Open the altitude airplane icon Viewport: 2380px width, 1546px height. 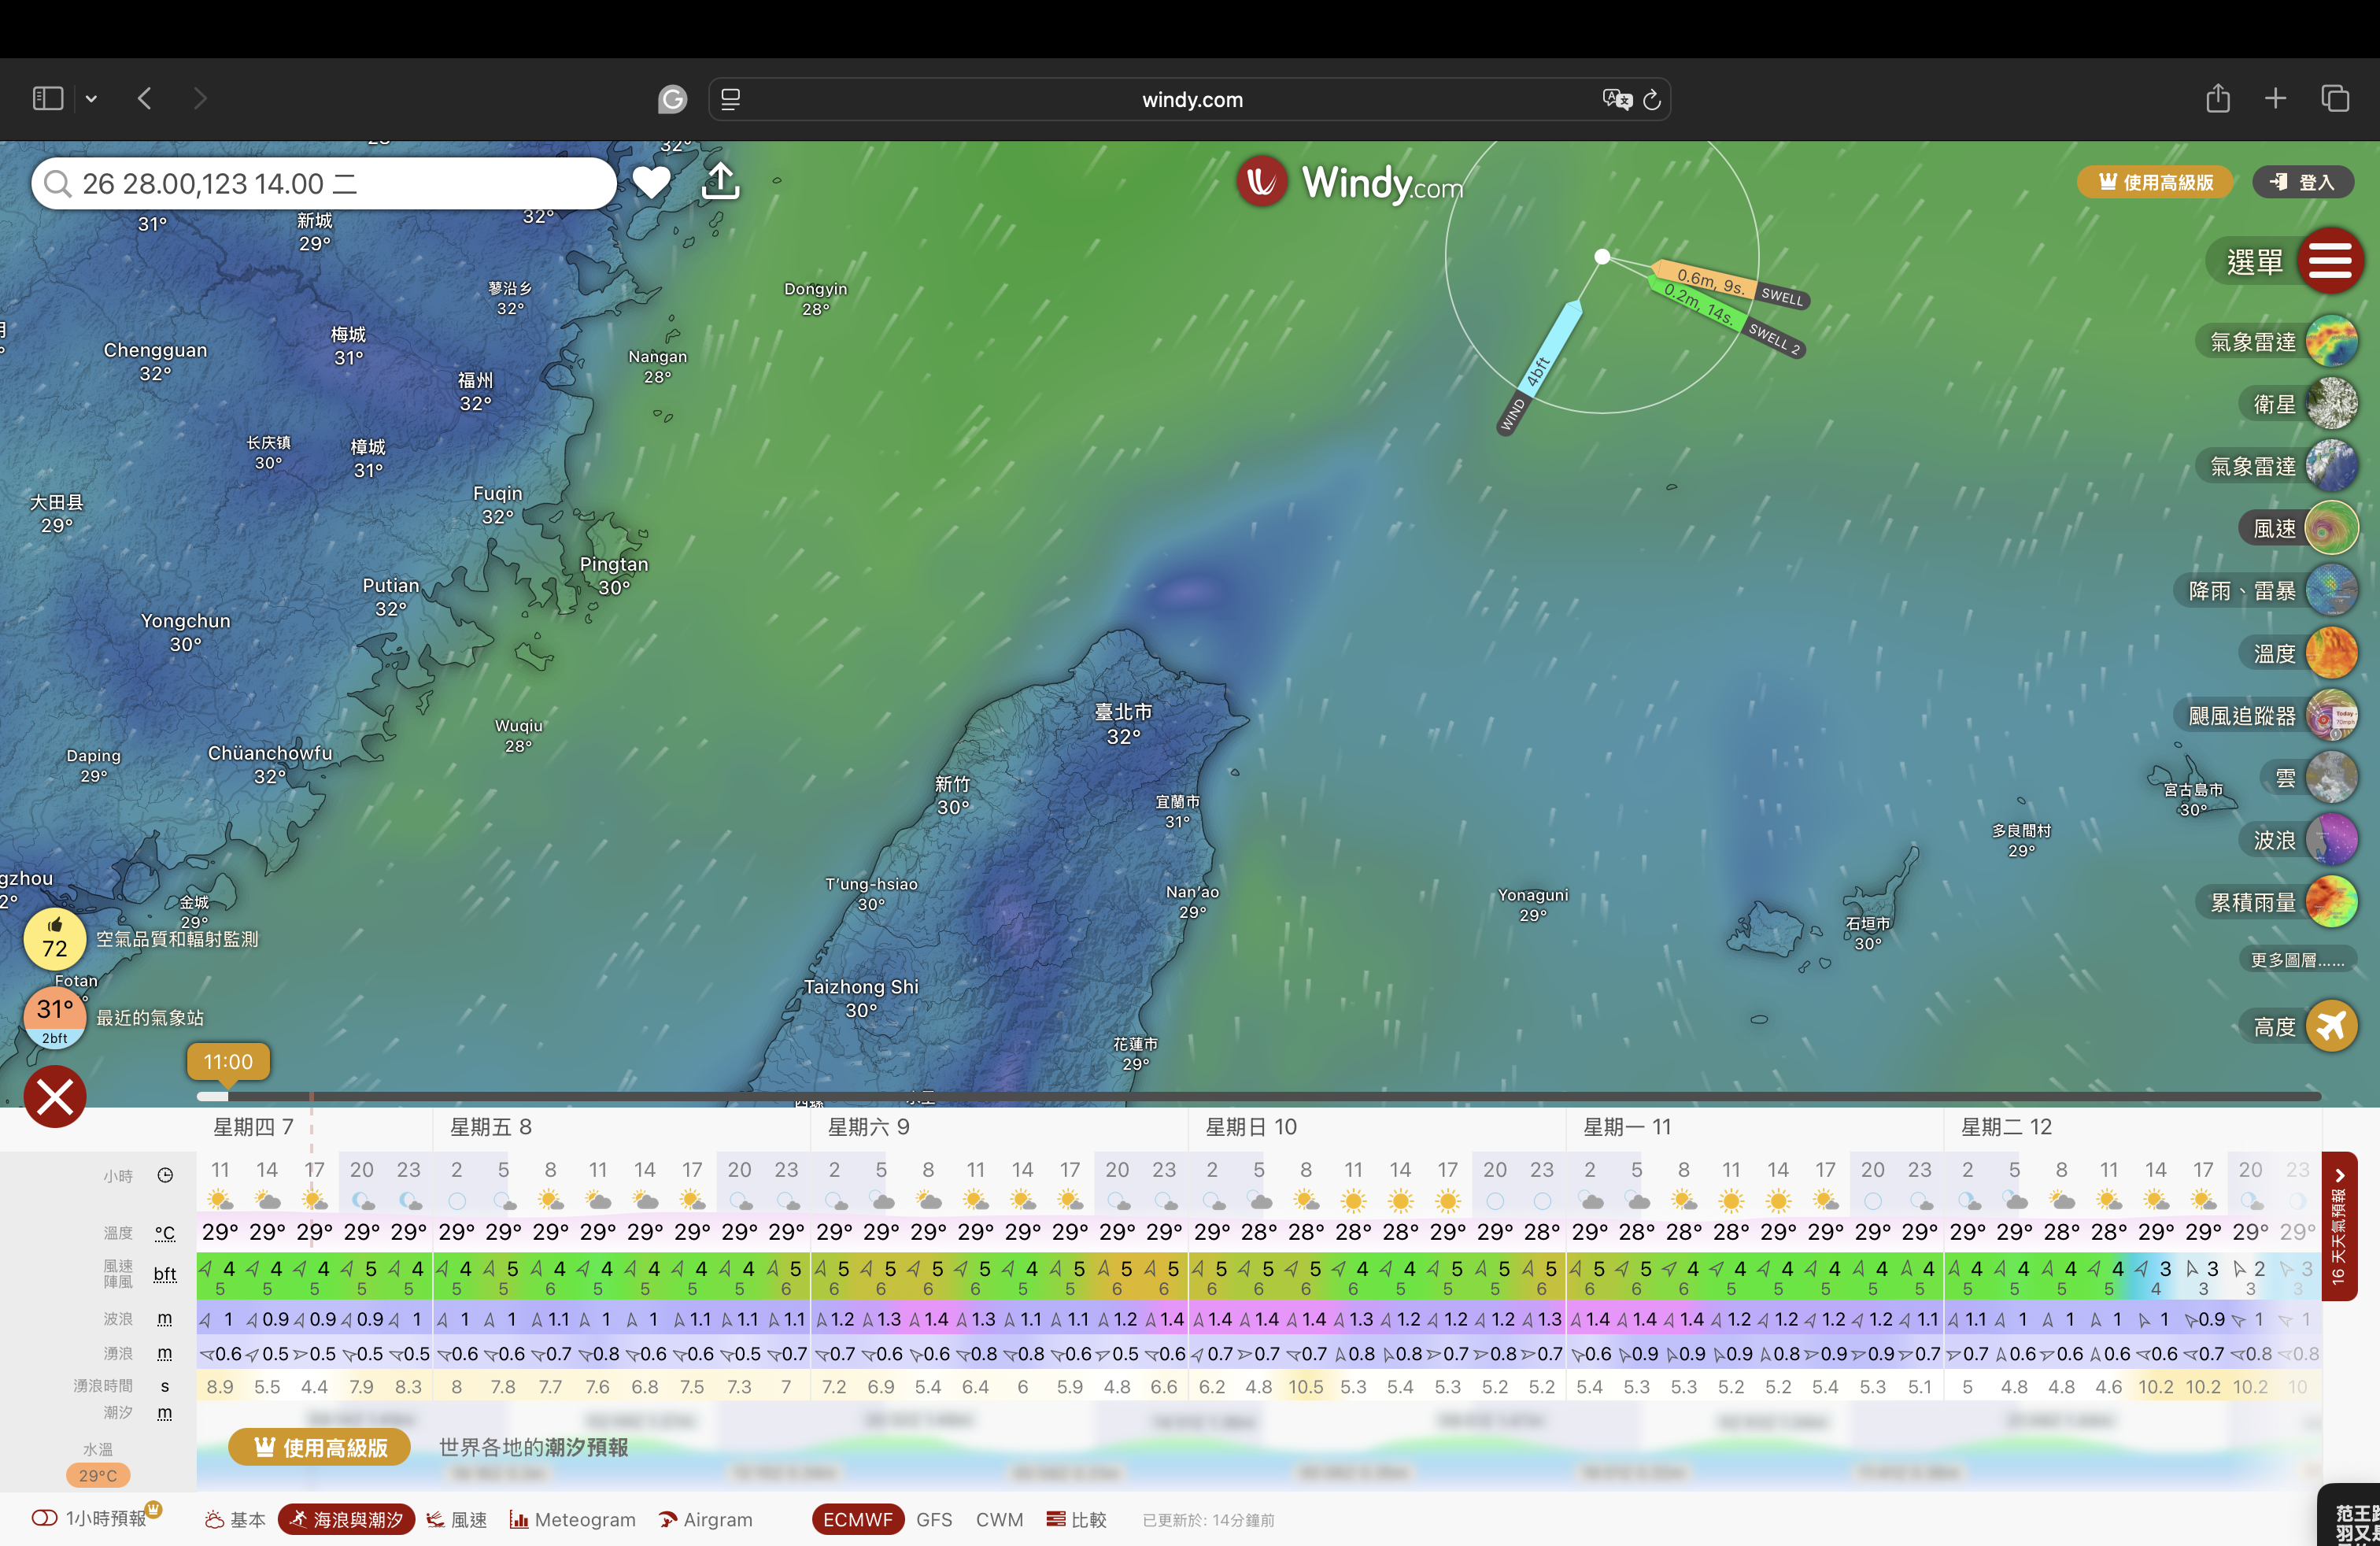pyautogui.click(x=2331, y=1026)
